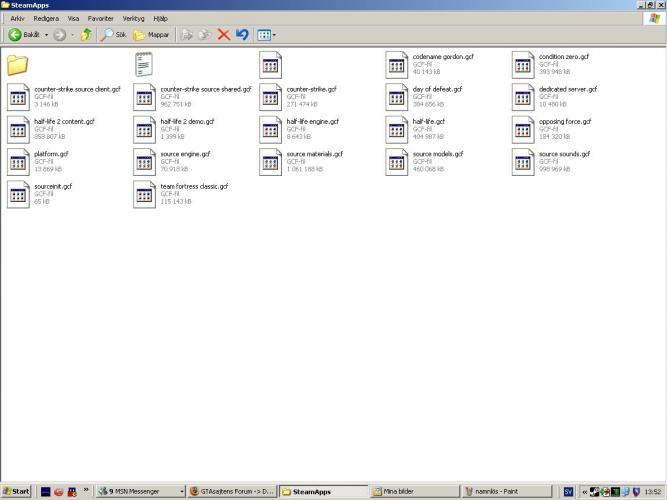Expand the Forward button history arrow
Viewport: 667px width, 500px height.
pos(73,34)
